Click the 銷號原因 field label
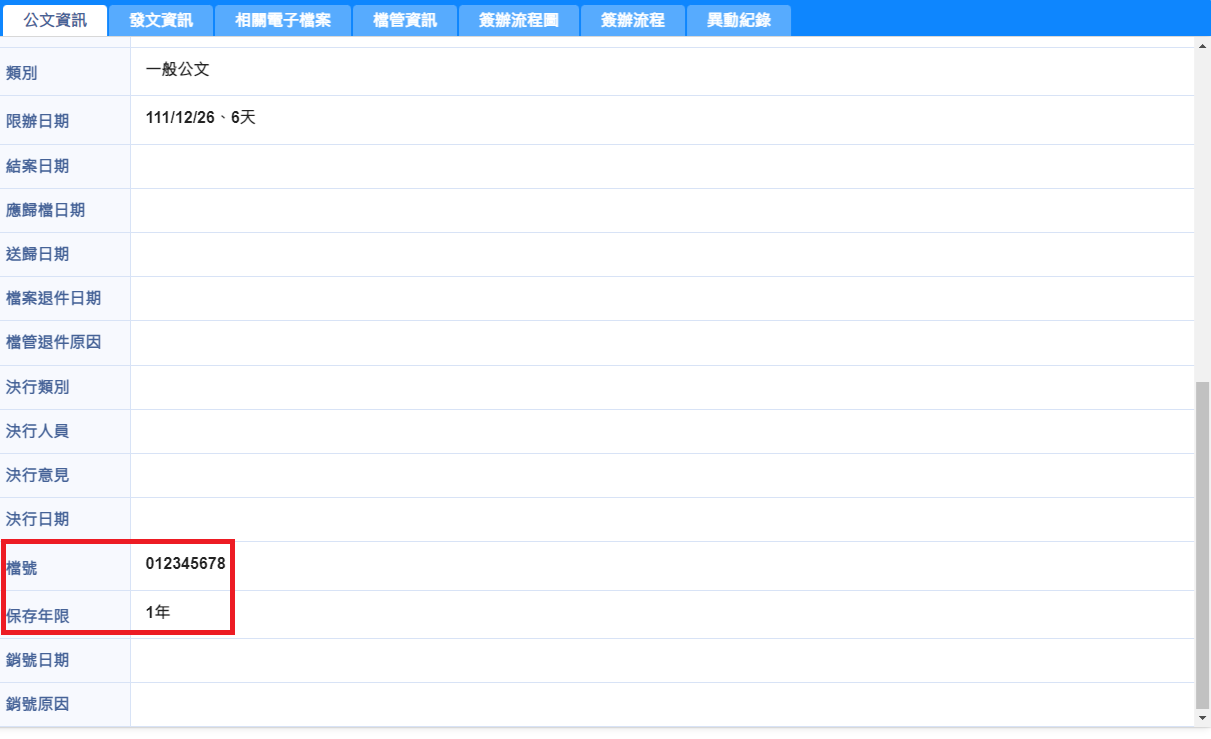The image size is (1211, 739). point(38,704)
